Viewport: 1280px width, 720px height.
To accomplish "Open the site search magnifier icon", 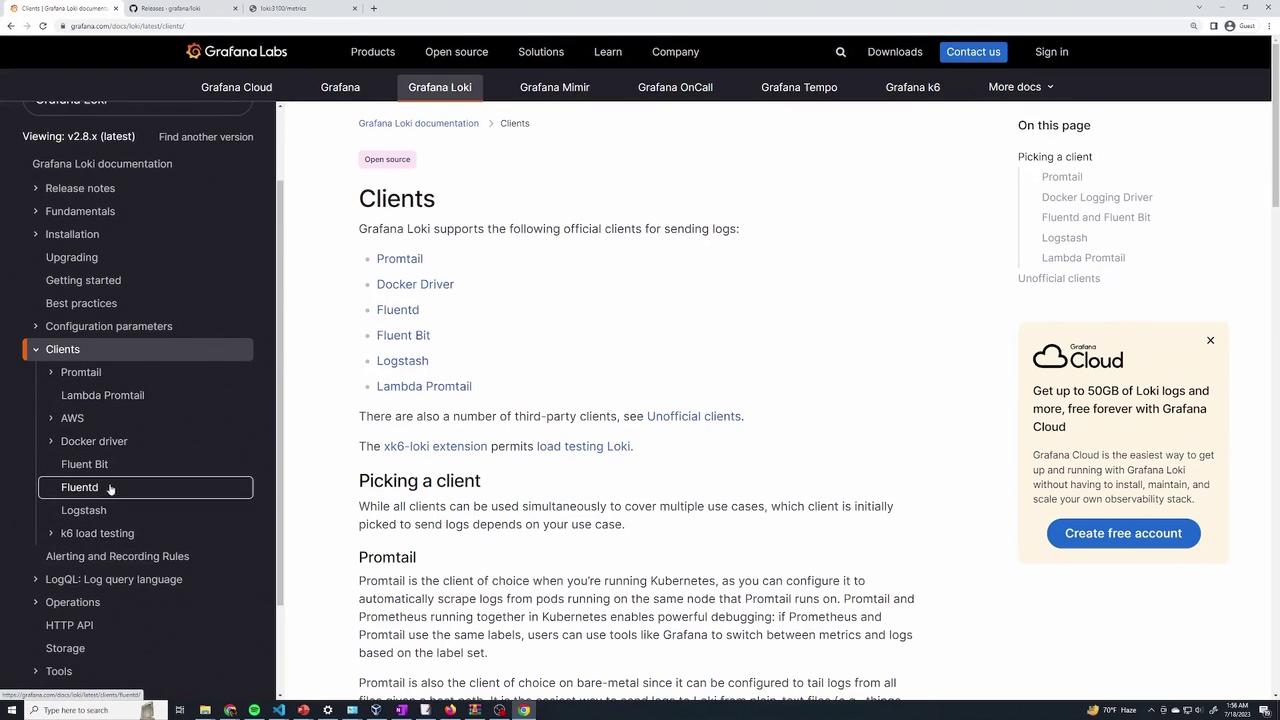I will [x=841, y=52].
